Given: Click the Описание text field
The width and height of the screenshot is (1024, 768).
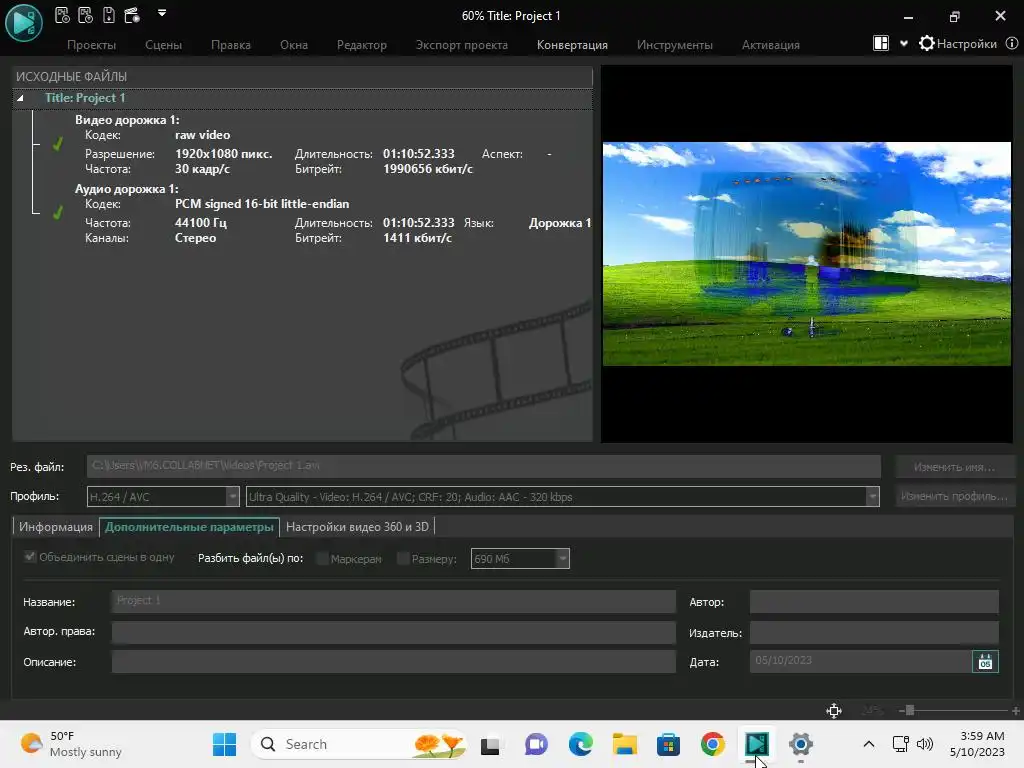Looking at the screenshot, I should [x=393, y=662].
